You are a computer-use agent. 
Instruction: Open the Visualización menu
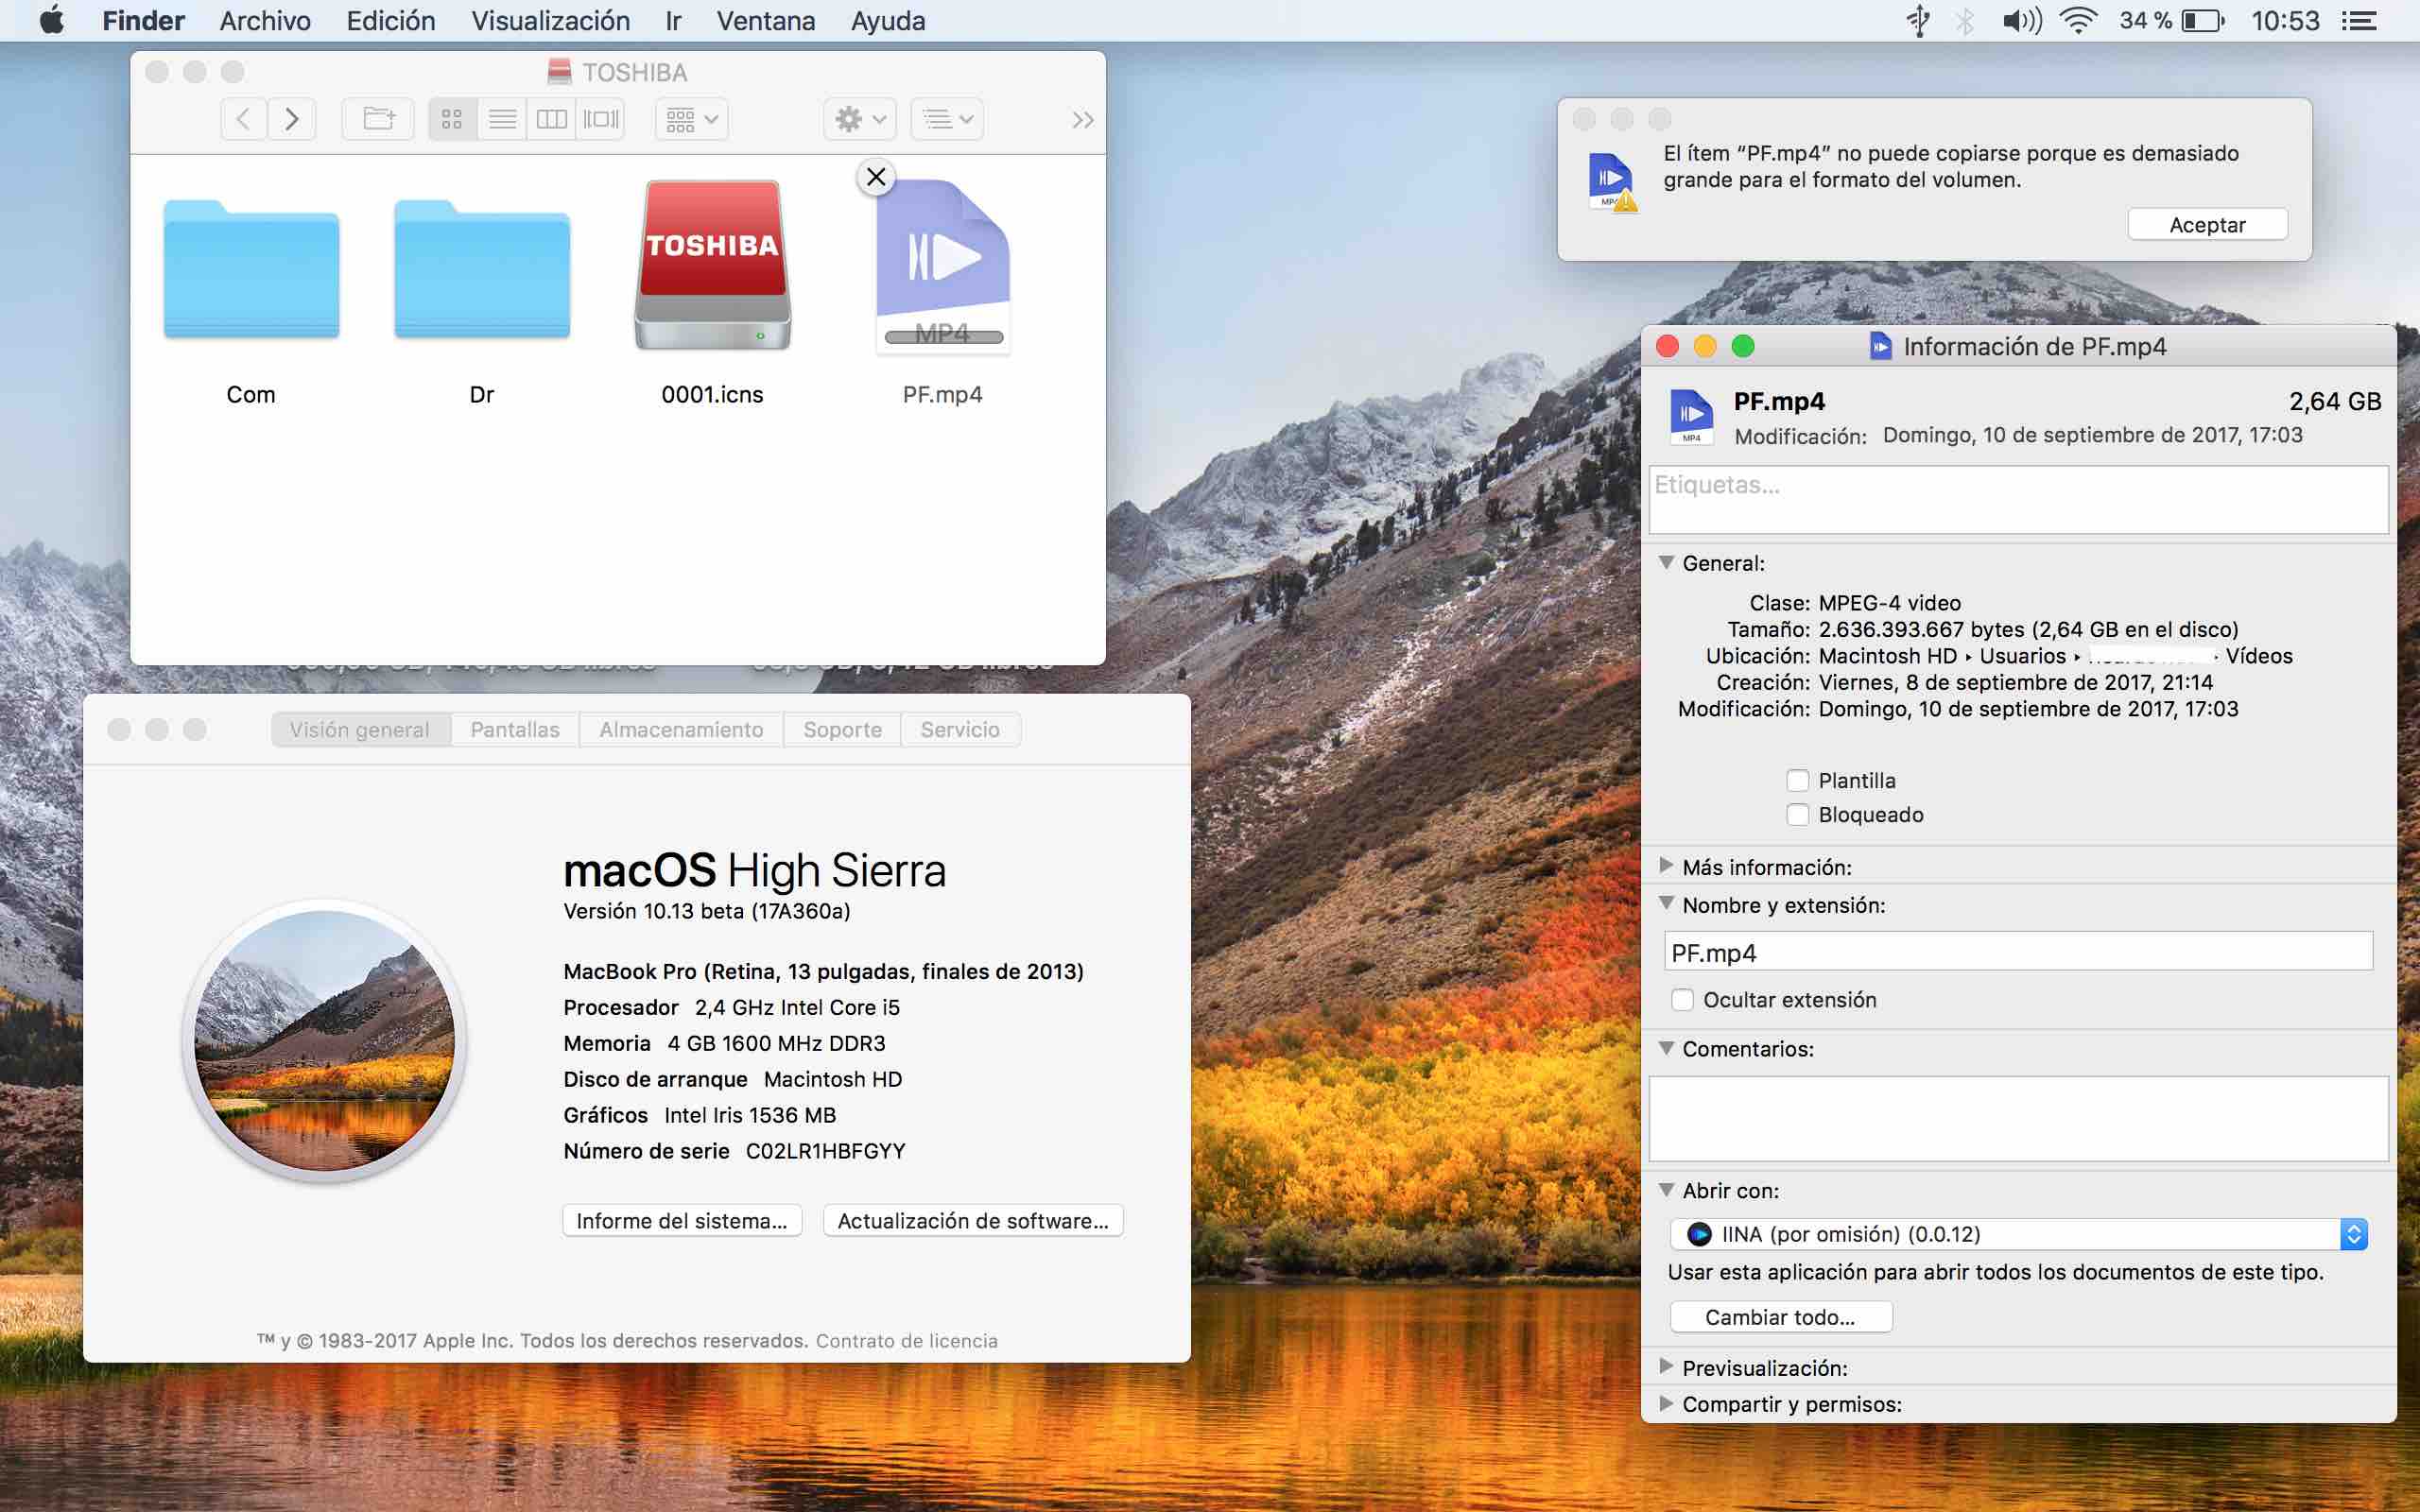pyautogui.click(x=551, y=20)
